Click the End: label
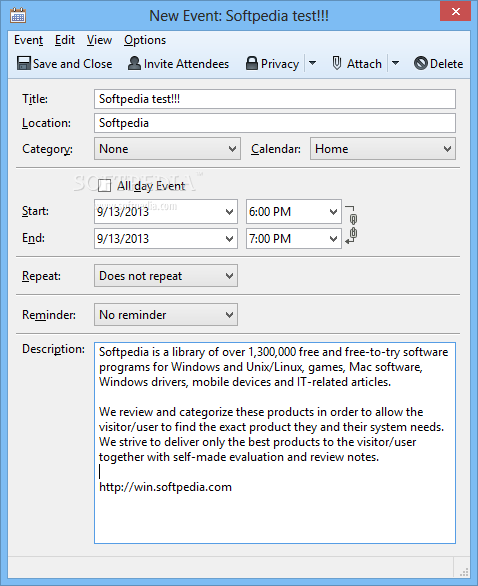Screen dimensions: 478x586 pyautogui.click(x=33, y=238)
